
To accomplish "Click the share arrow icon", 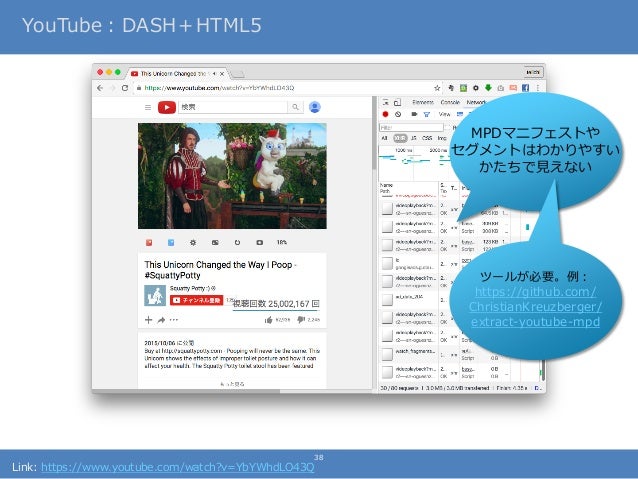I will 161,320.
